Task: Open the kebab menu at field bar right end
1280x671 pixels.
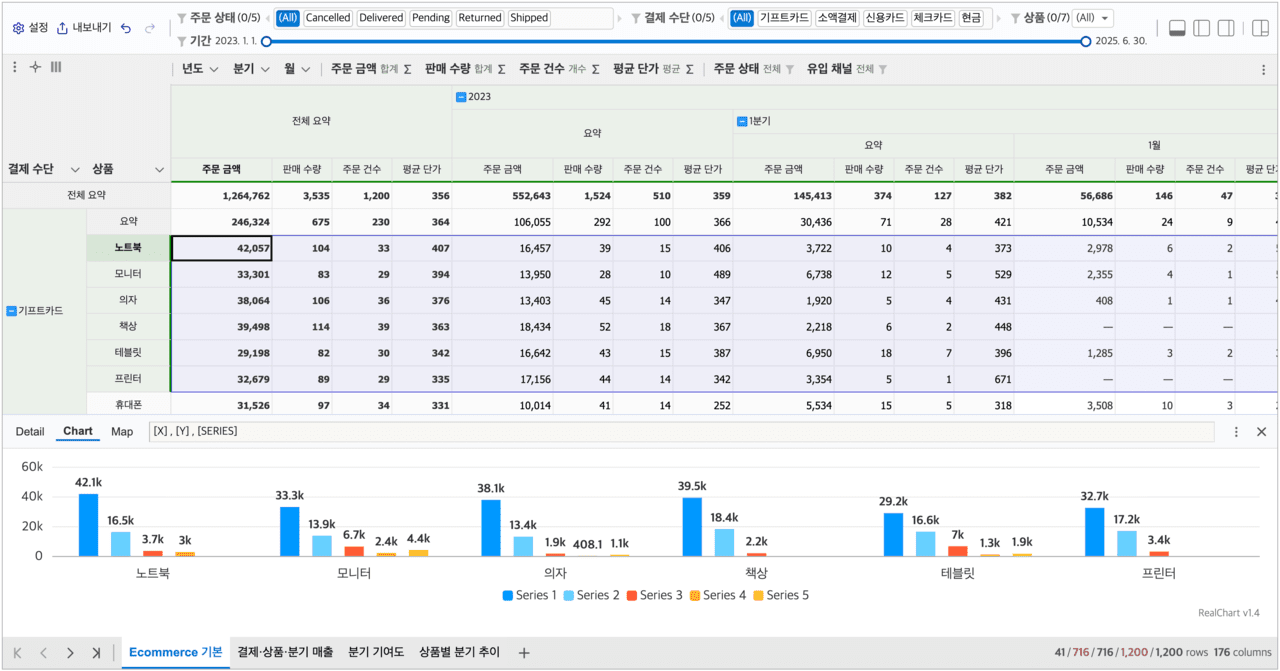Action: coord(1263,69)
